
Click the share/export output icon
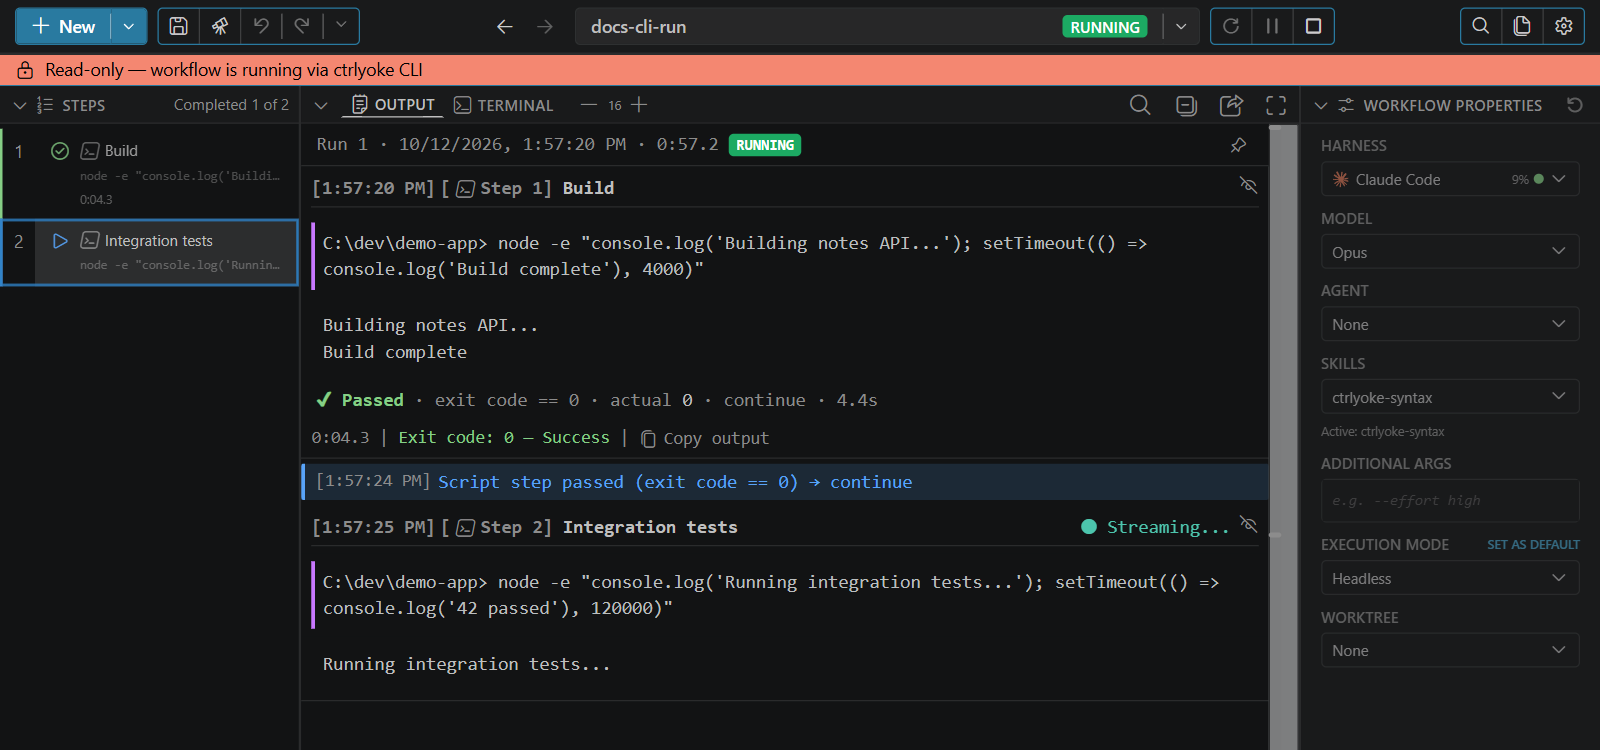1231,105
